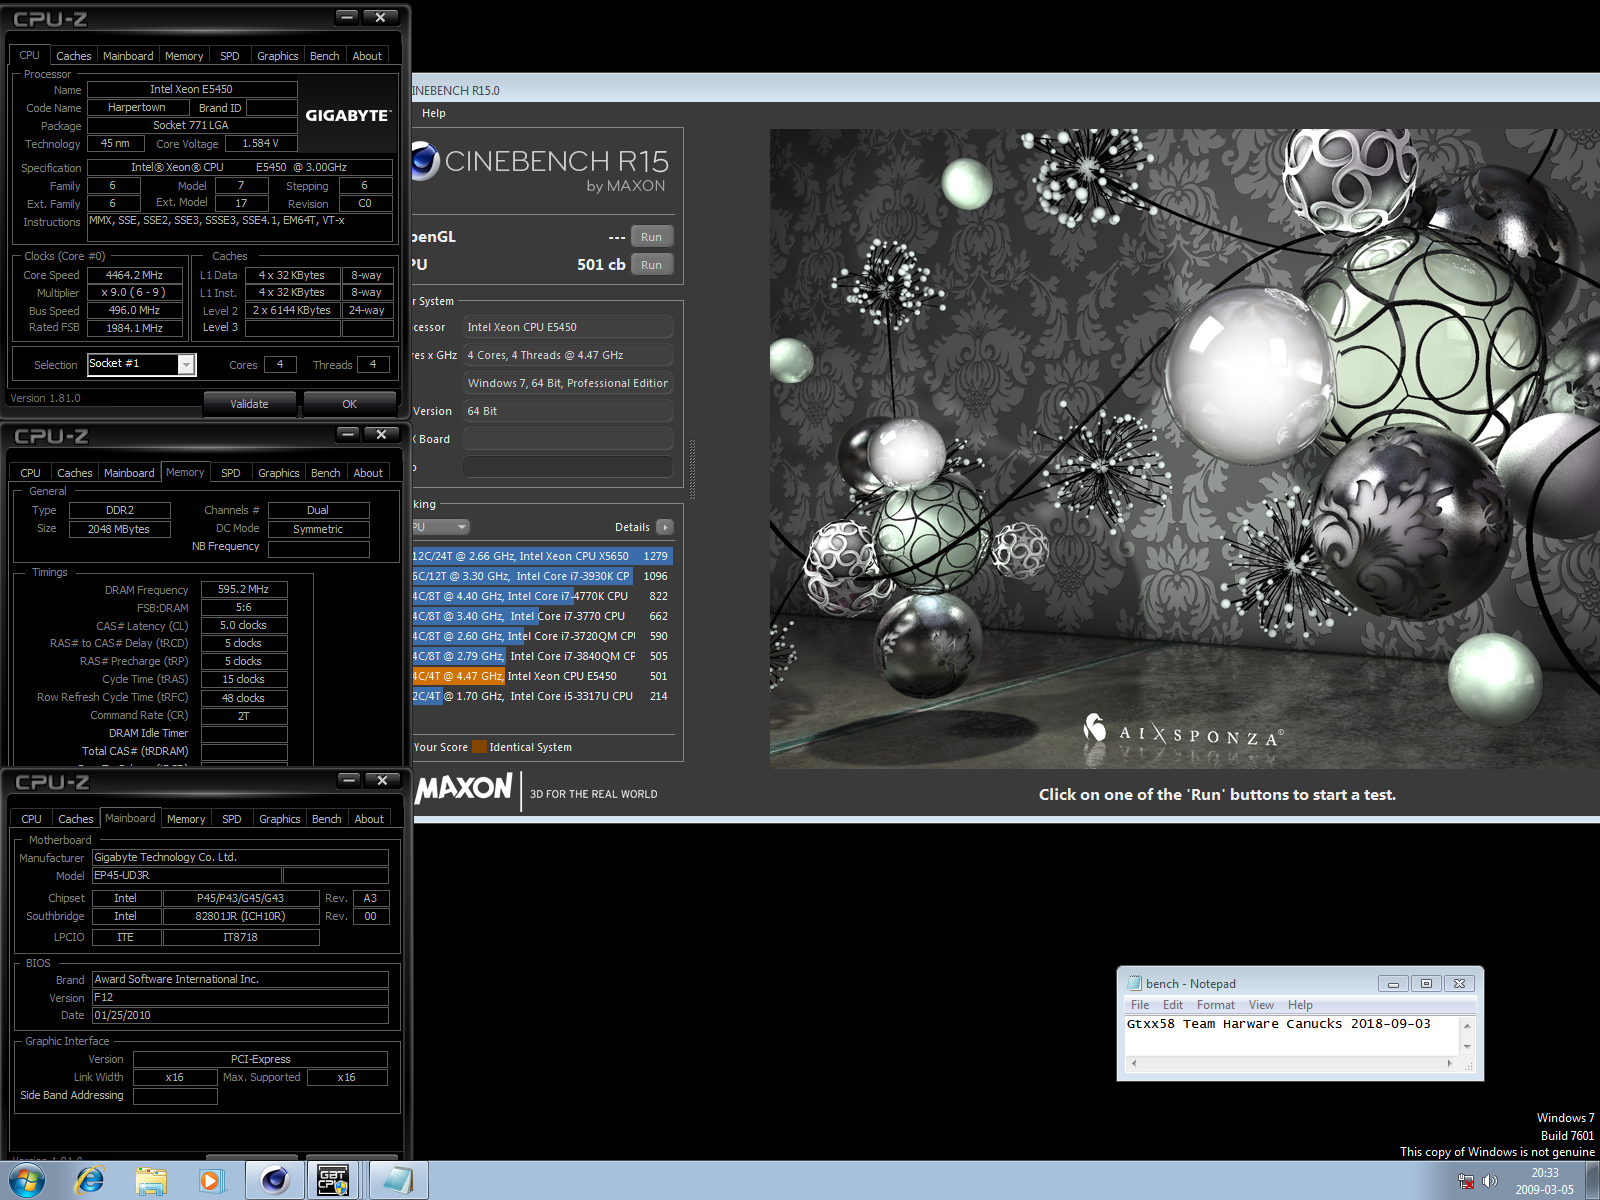This screenshot has width=1600, height=1200.
Task: Select highlighted ranking row Intel Xeon E5450
Action: click(x=542, y=676)
